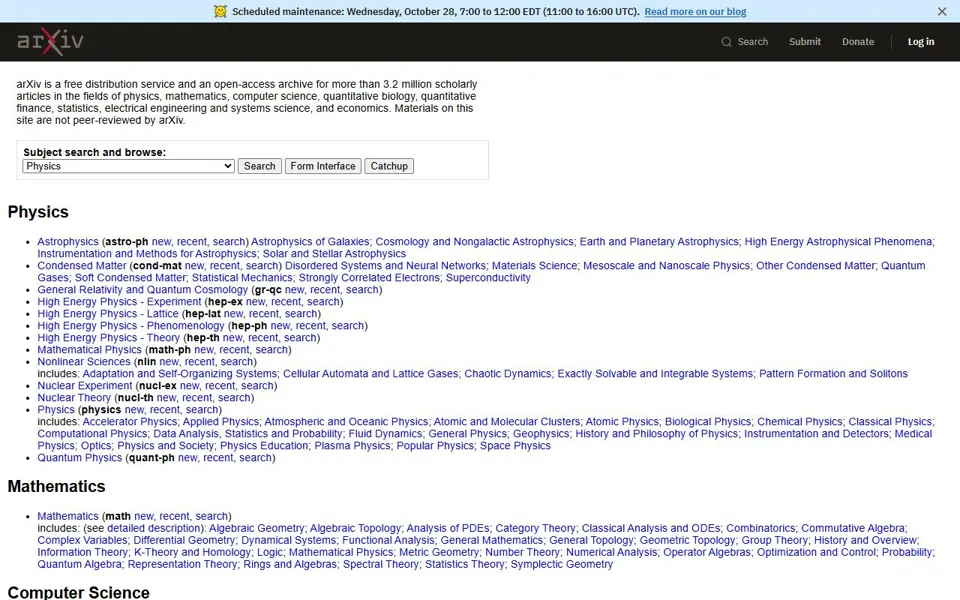Open the Mathematics (math) archive link
The height and width of the screenshot is (600, 960).
pos(67,516)
